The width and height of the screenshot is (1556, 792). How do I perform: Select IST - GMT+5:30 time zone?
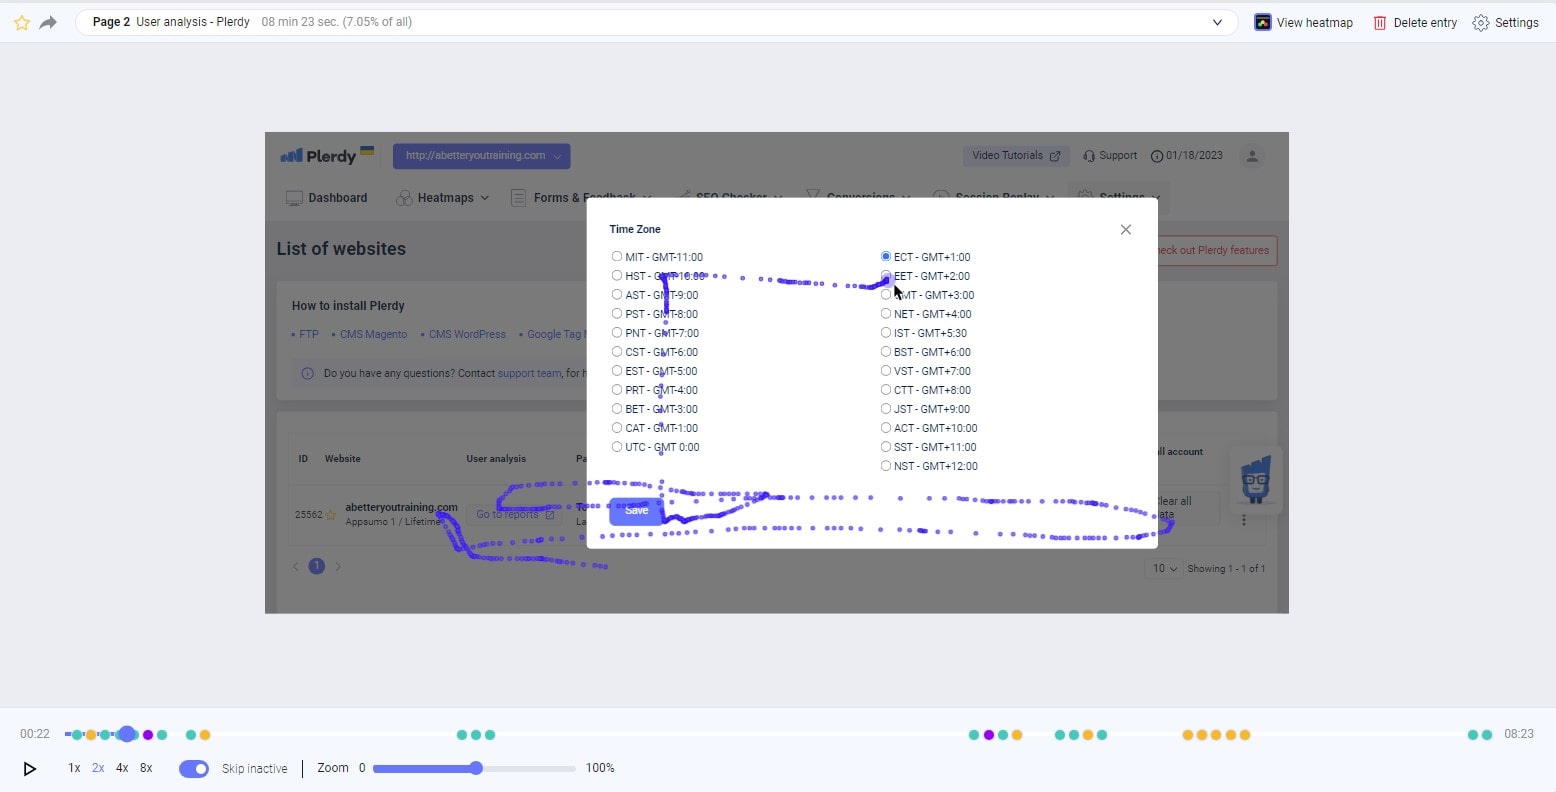pyautogui.click(x=886, y=332)
